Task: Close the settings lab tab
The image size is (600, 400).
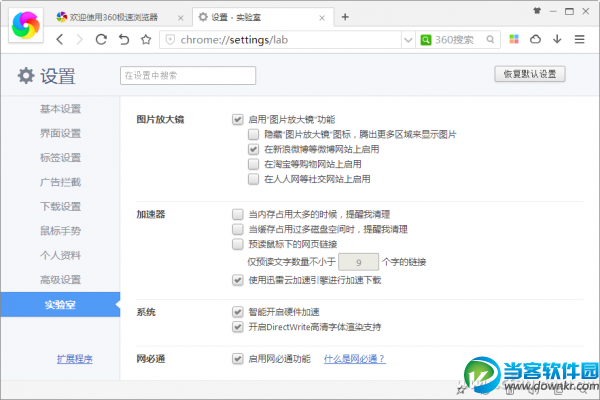Action: click(322, 18)
